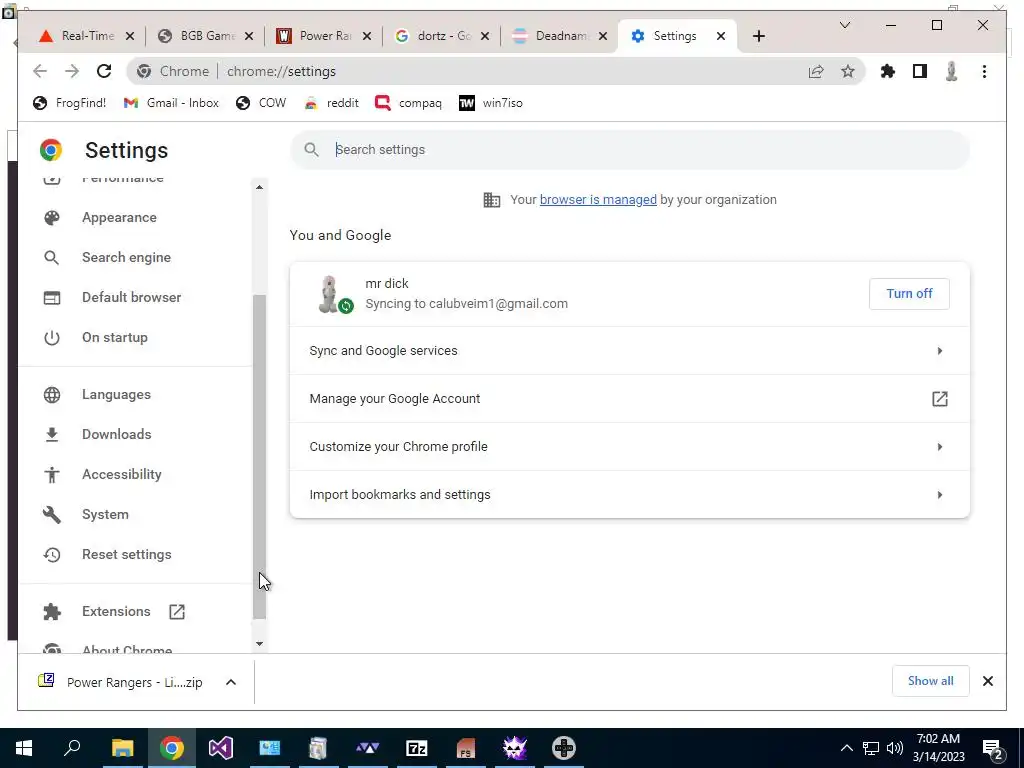
Task: Open the Windows Start menu
Action: click(24, 748)
